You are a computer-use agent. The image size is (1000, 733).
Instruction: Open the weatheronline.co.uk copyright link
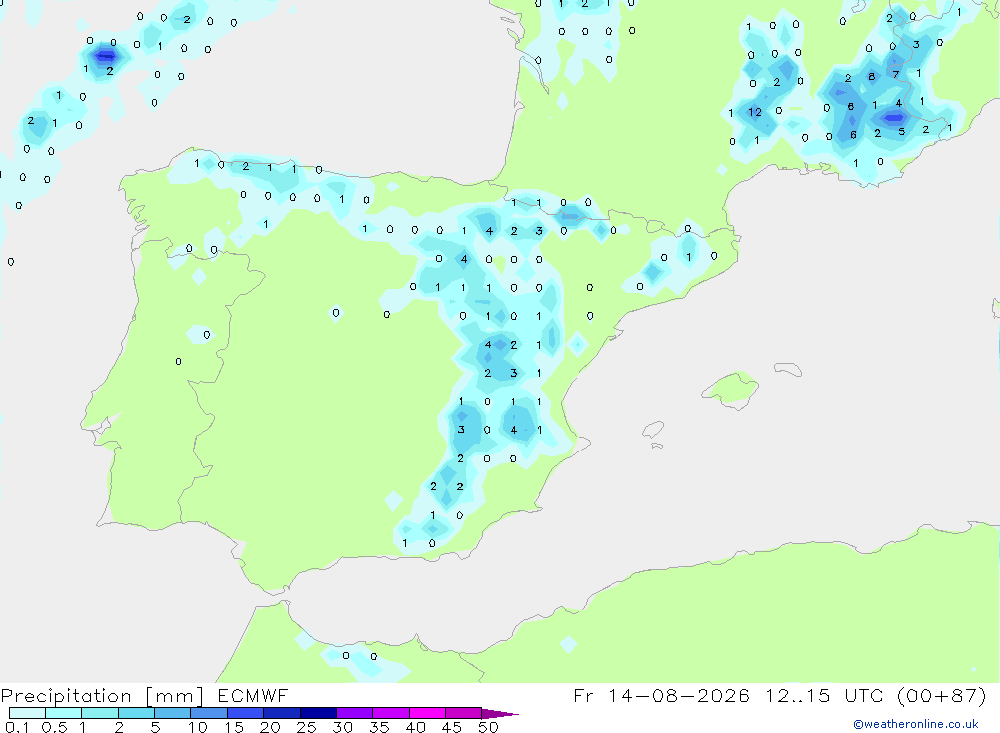[916, 724]
